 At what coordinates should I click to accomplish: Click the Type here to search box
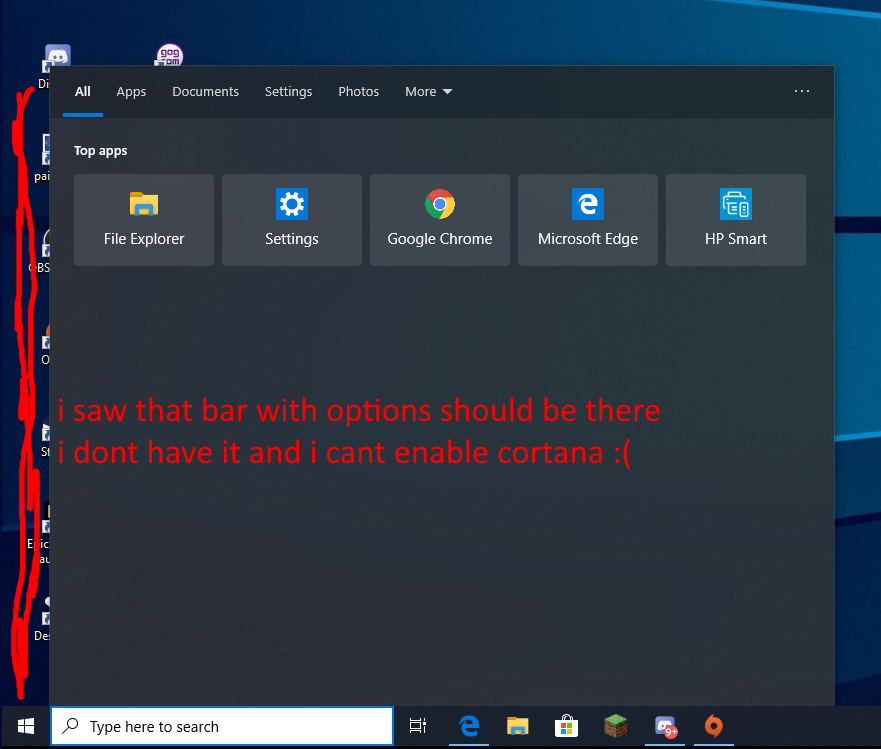click(222, 727)
